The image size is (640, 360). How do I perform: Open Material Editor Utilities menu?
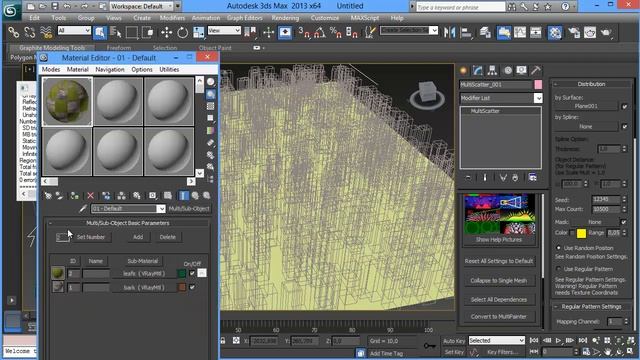169,69
